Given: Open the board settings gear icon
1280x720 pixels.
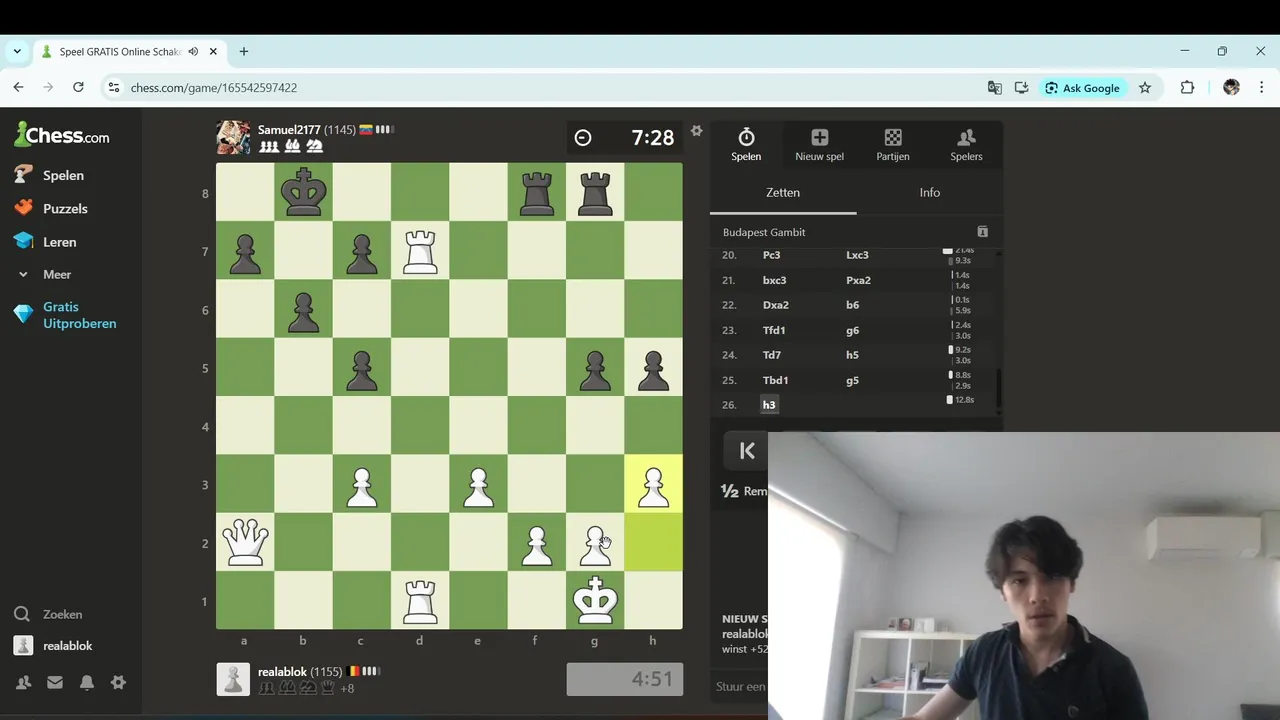Looking at the screenshot, I should pos(697,130).
